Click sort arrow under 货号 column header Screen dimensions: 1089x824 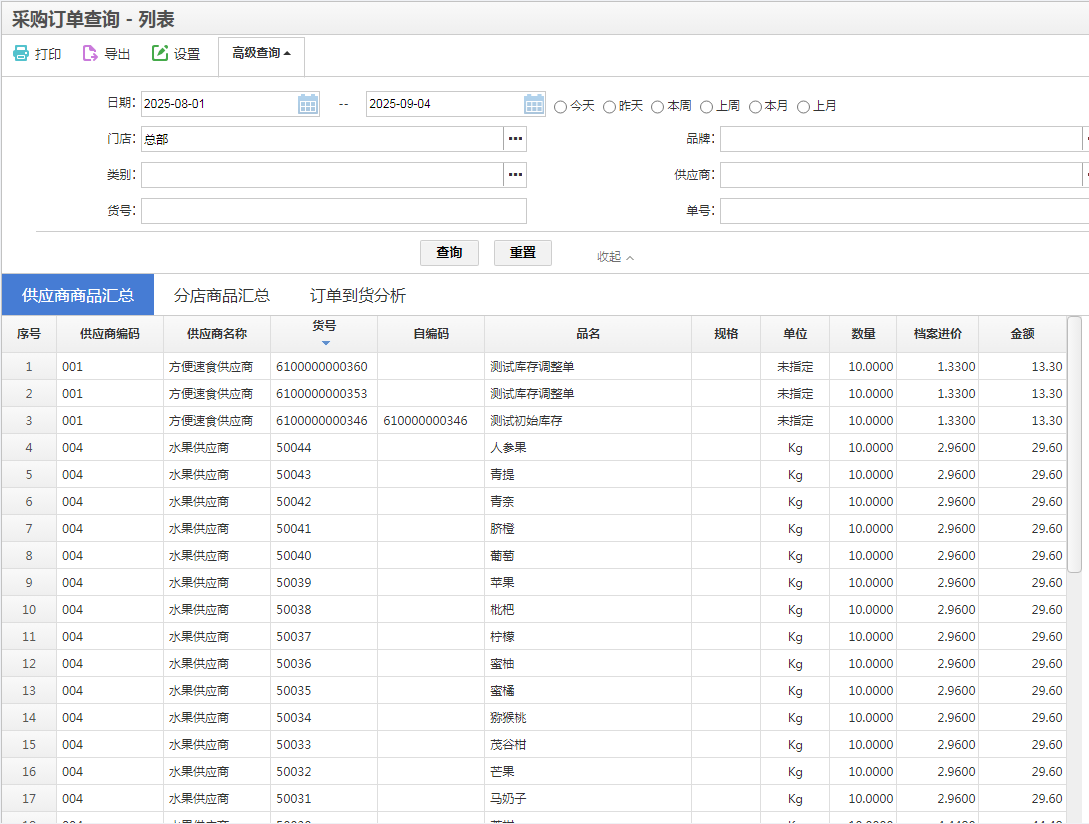click(x=324, y=343)
